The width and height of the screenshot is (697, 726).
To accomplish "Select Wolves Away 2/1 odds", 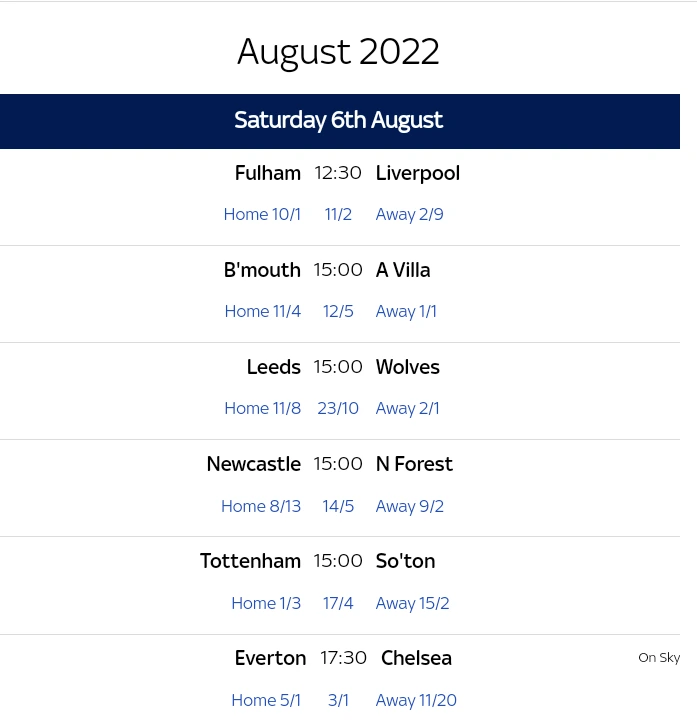I will (407, 408).
